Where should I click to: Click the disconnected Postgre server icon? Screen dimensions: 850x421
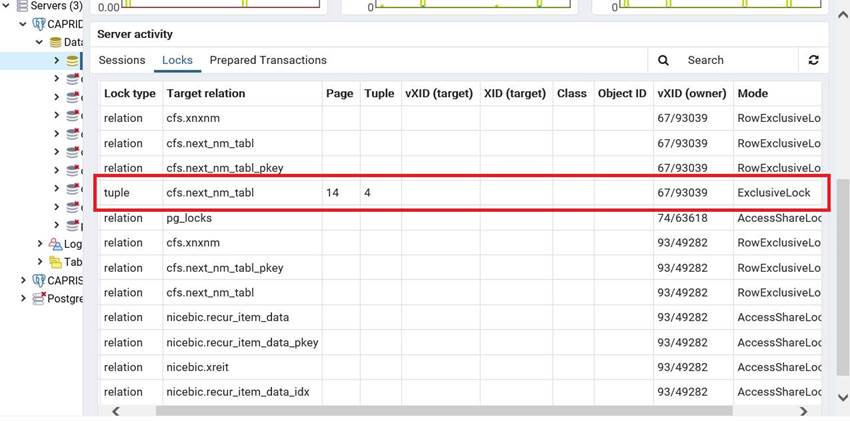pos(39,298)
